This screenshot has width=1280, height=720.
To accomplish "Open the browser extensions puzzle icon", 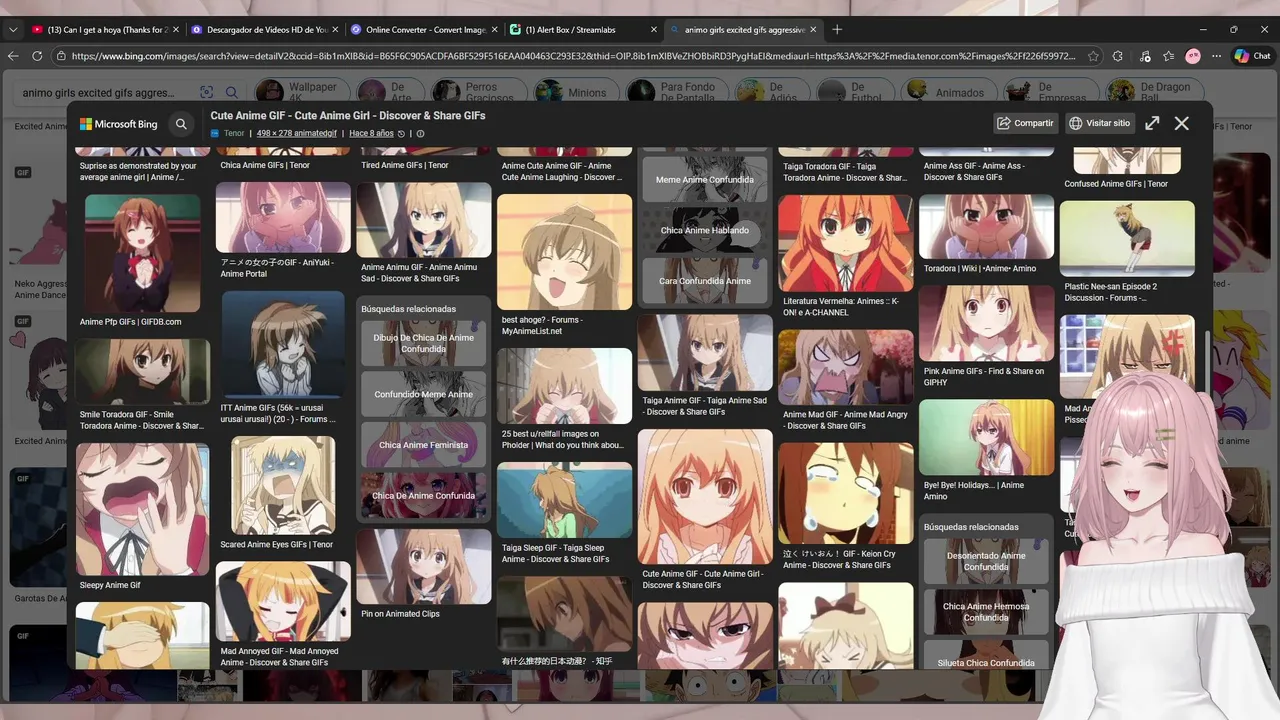I will (x=1119, y=56).
